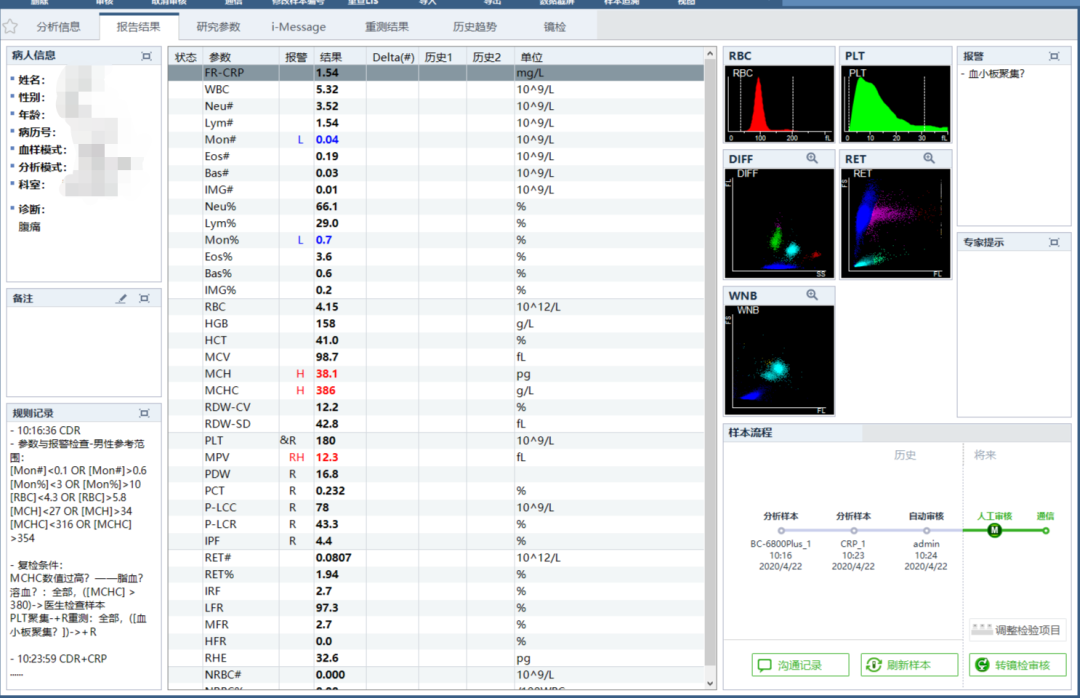Click the 转镜检审核 button
The width and height of the screenshot is (1080, 698).
[x=1017, y=665]
